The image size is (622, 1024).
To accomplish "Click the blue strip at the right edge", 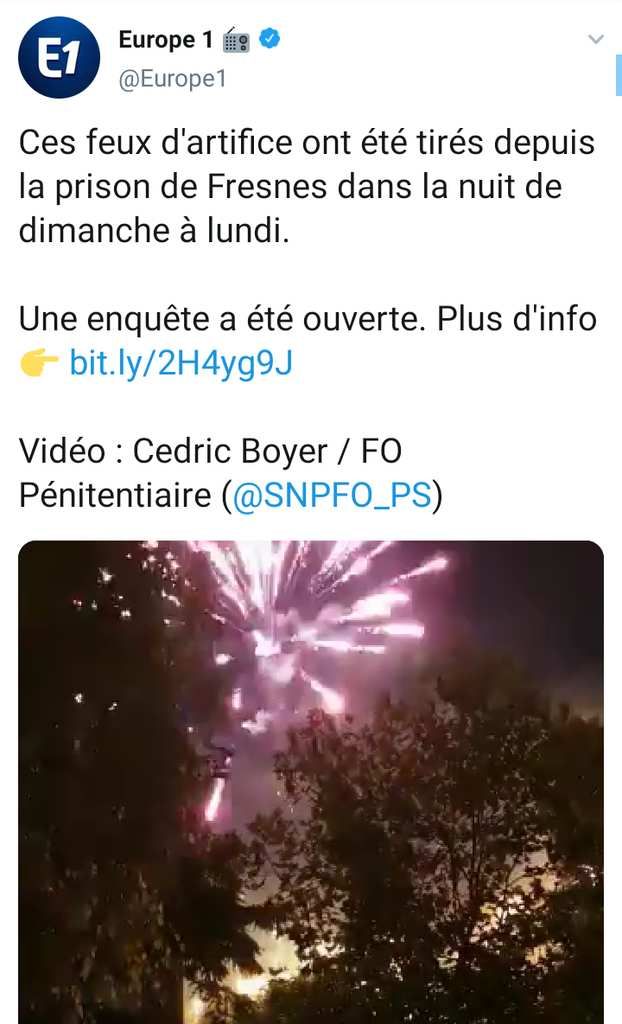I will click(x=618, y=76).
